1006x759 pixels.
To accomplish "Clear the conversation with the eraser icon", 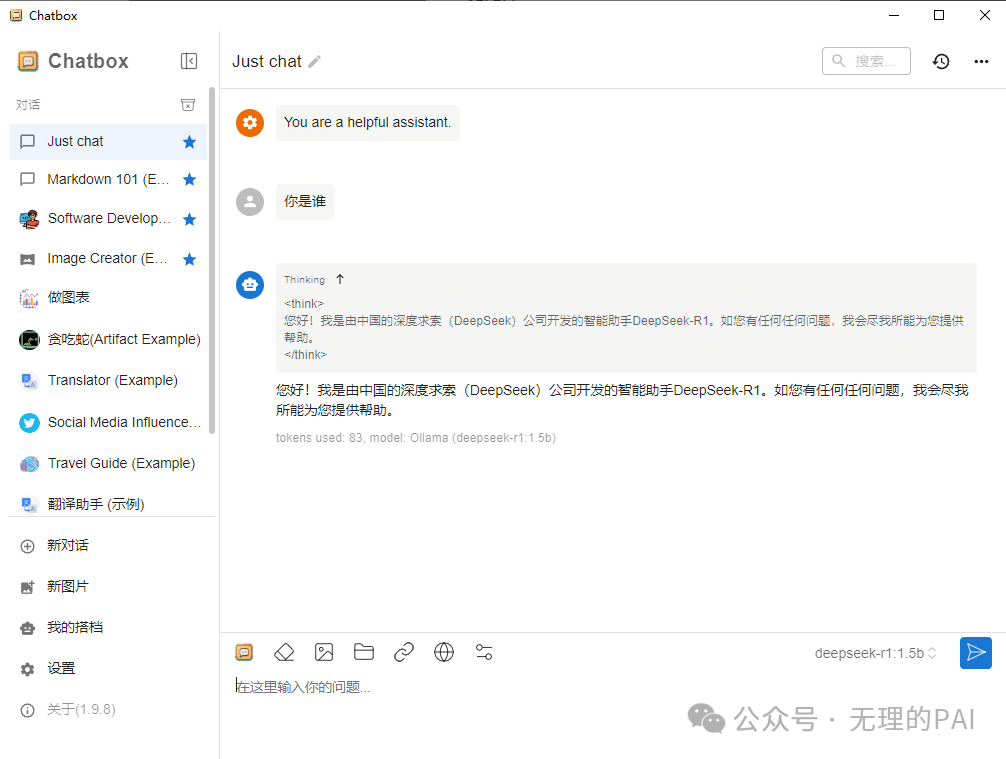I will point(284,652).
